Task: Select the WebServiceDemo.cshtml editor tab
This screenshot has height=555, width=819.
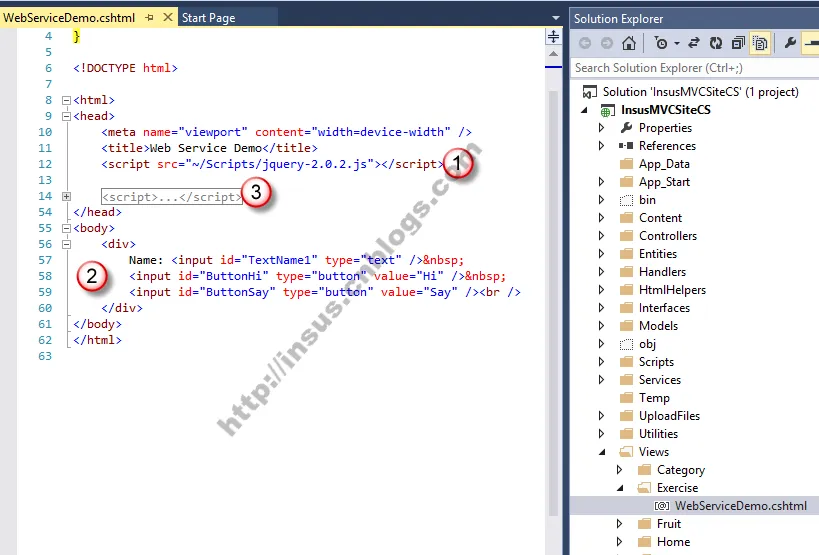Action: pos(69,18)
